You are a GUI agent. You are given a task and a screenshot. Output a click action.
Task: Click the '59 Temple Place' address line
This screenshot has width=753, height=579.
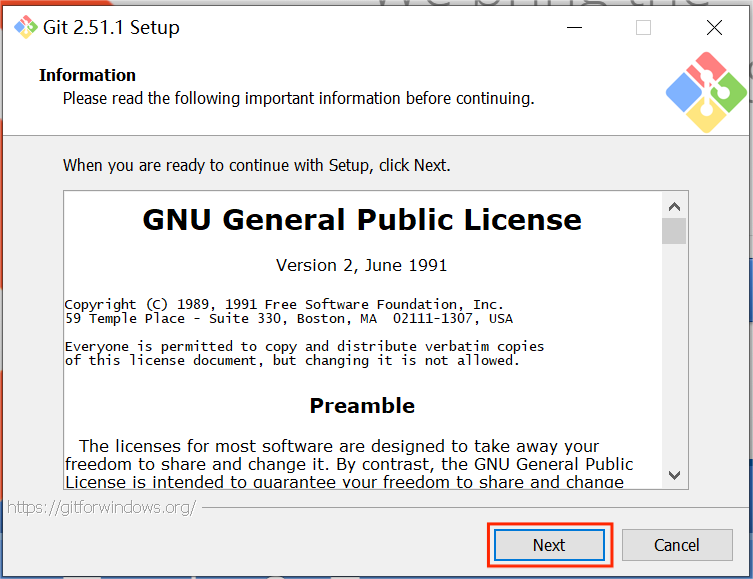(289, 318)
